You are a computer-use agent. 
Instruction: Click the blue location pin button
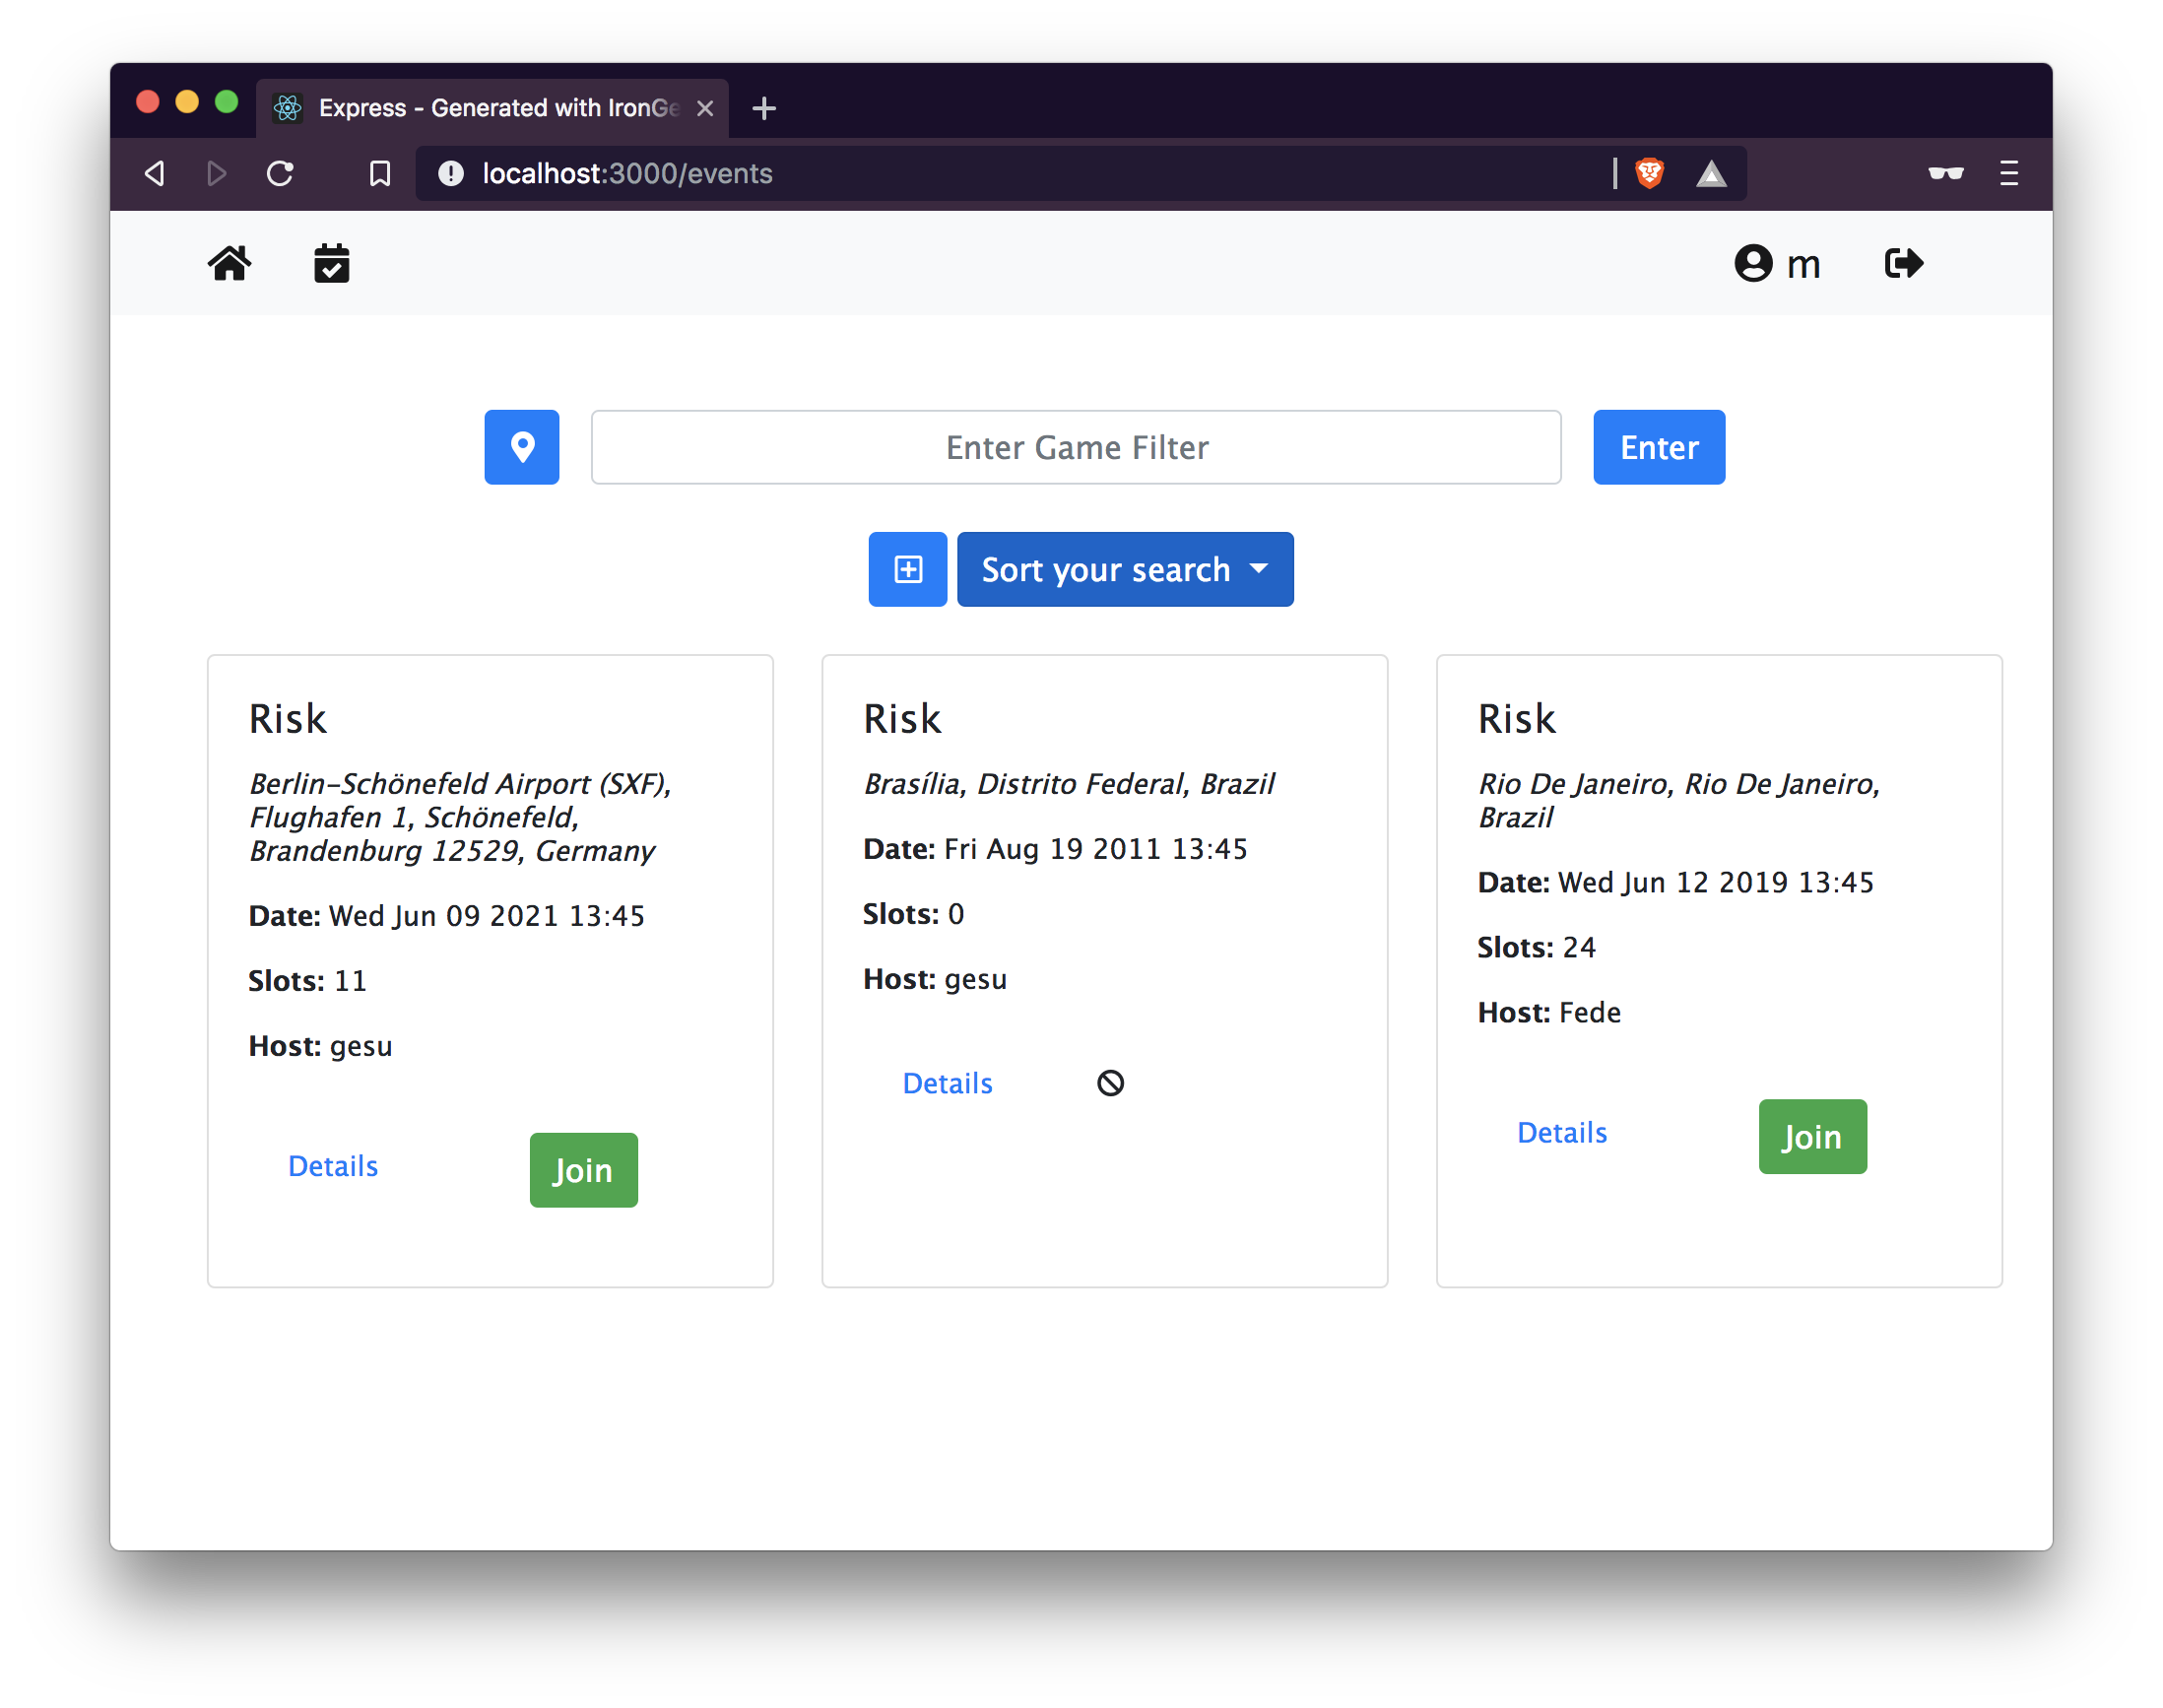tap(522, 447)
